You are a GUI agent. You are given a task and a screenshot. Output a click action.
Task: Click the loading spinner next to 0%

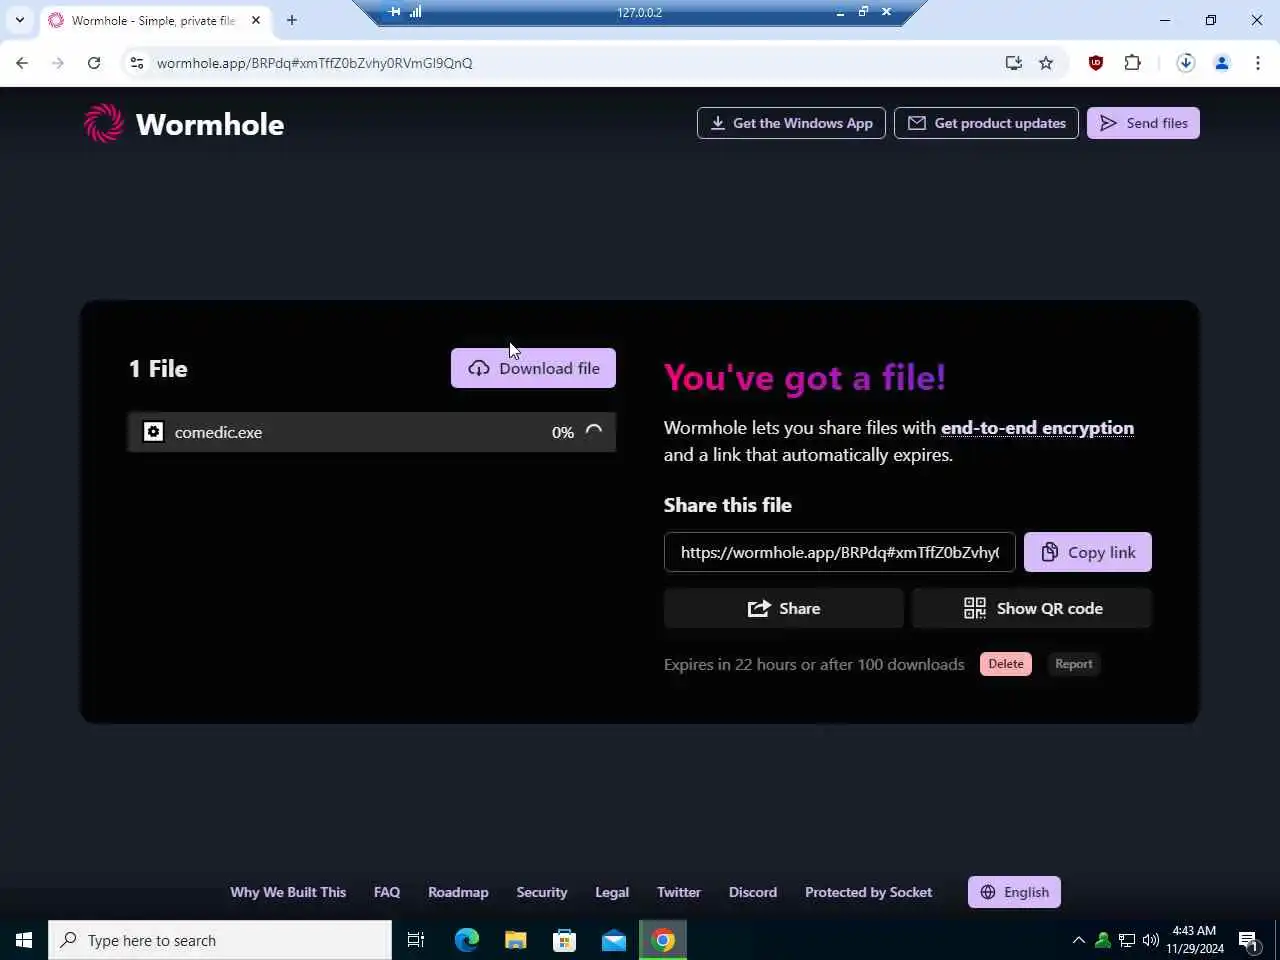coord(594,432)
